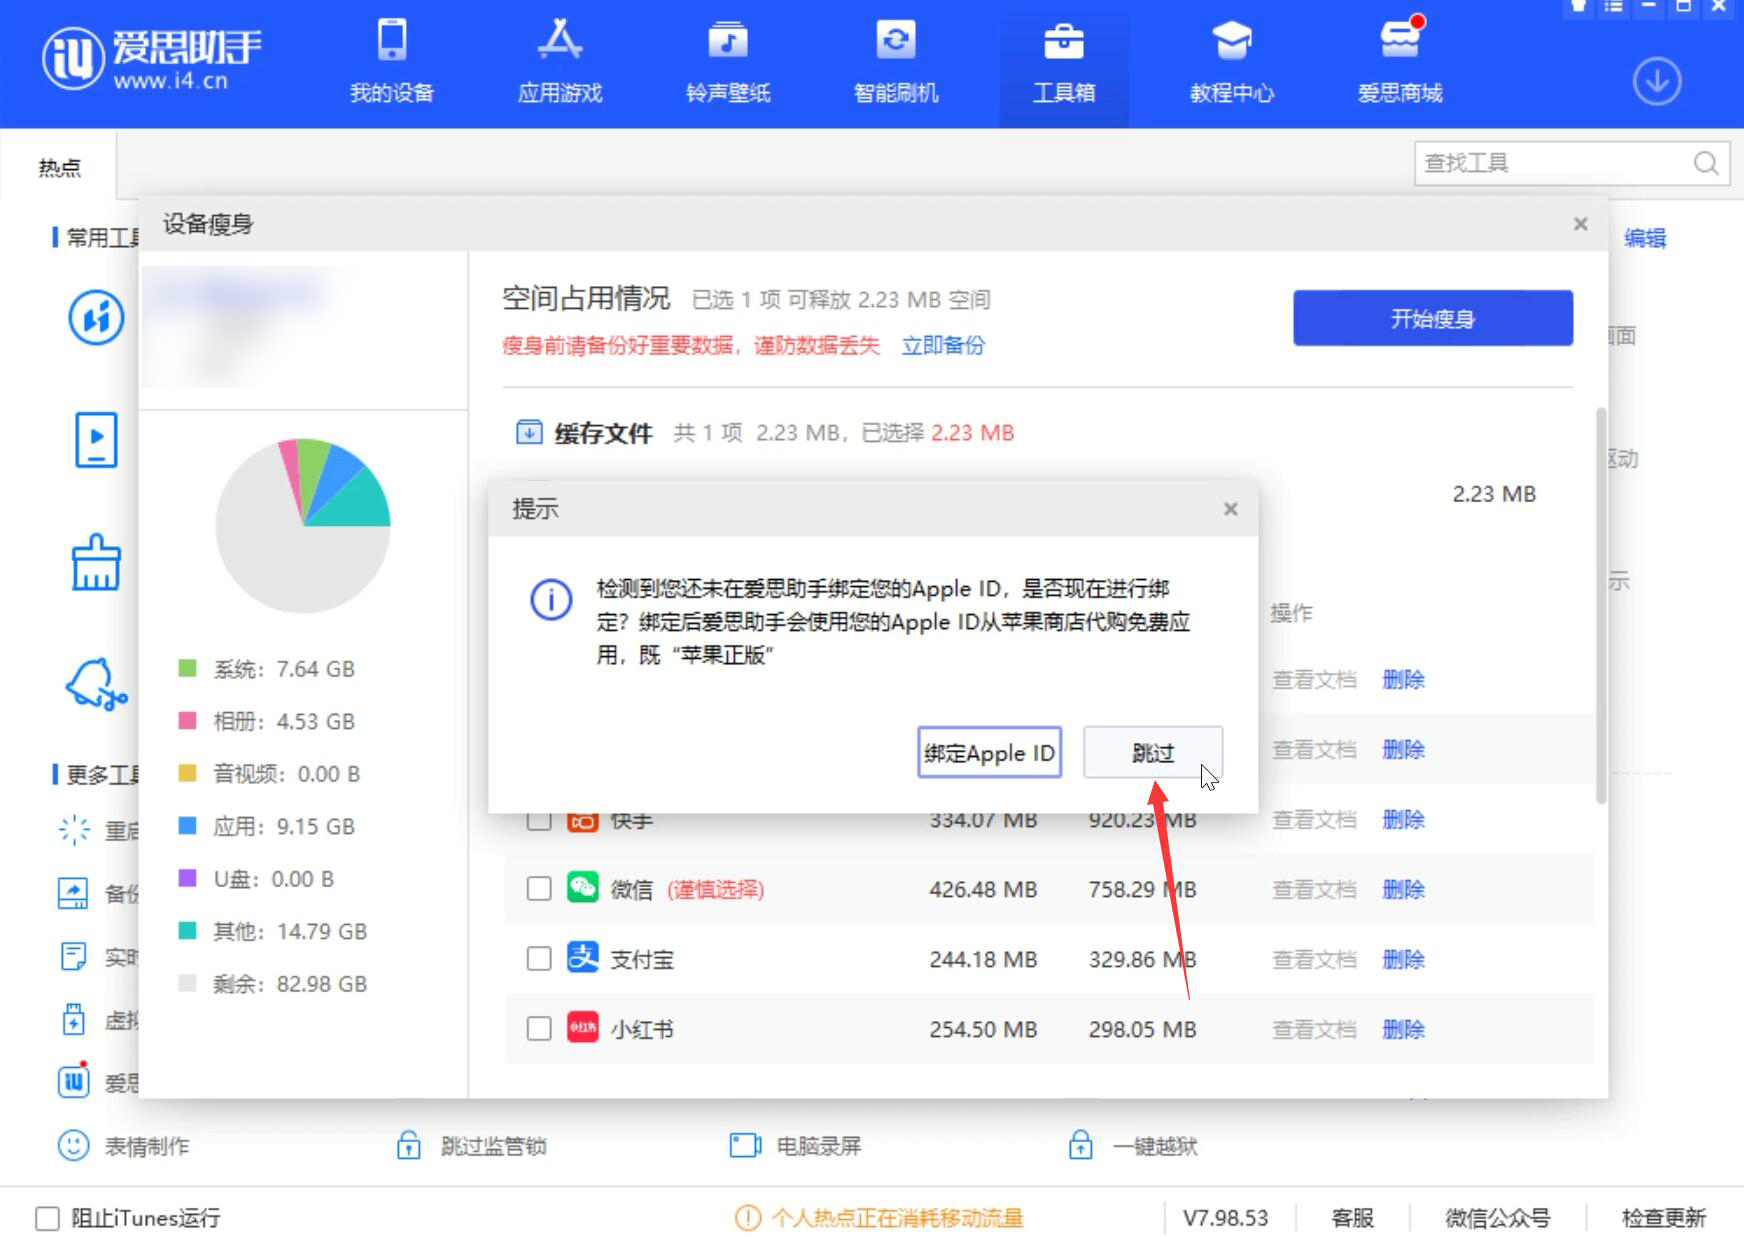Click the app list vertical scrollbar

(x=1601, y=605)
